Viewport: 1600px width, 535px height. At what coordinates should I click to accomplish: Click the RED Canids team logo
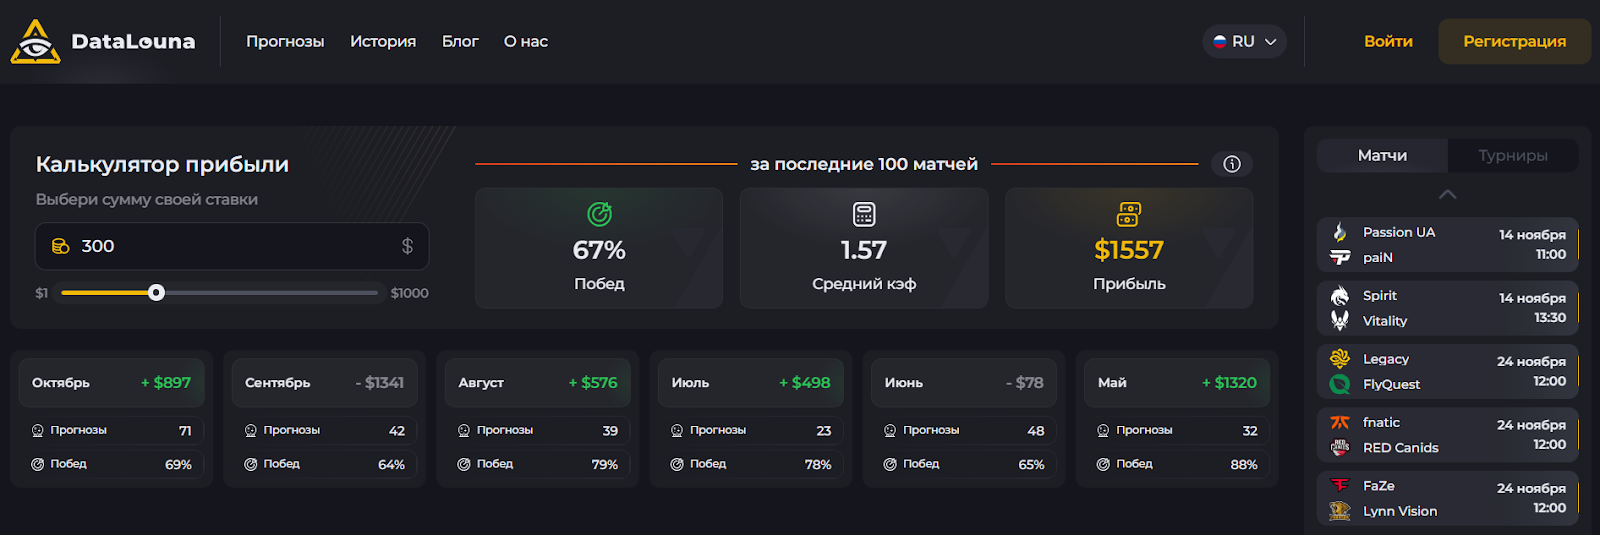(x=1340, y=448)
